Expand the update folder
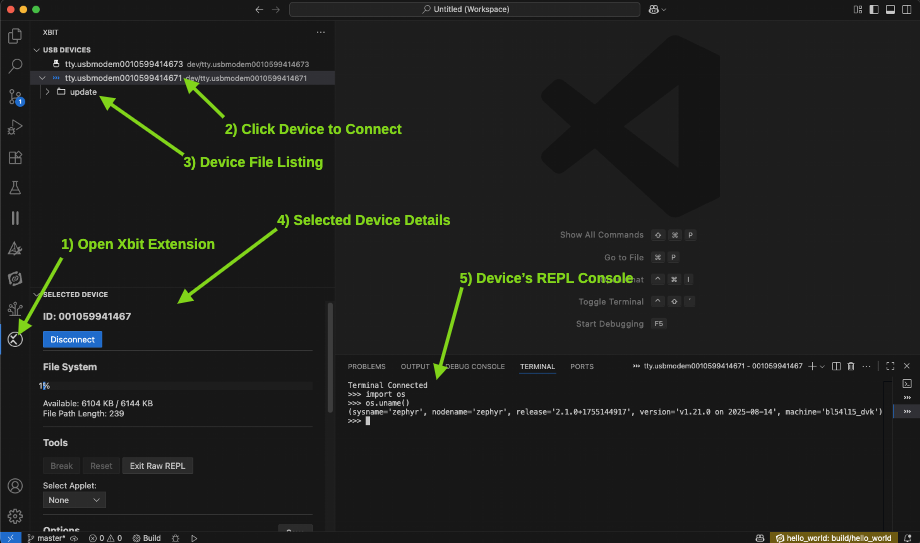This screenshot has width=920, height=543. pyautogui.click(x=47, y=92)
